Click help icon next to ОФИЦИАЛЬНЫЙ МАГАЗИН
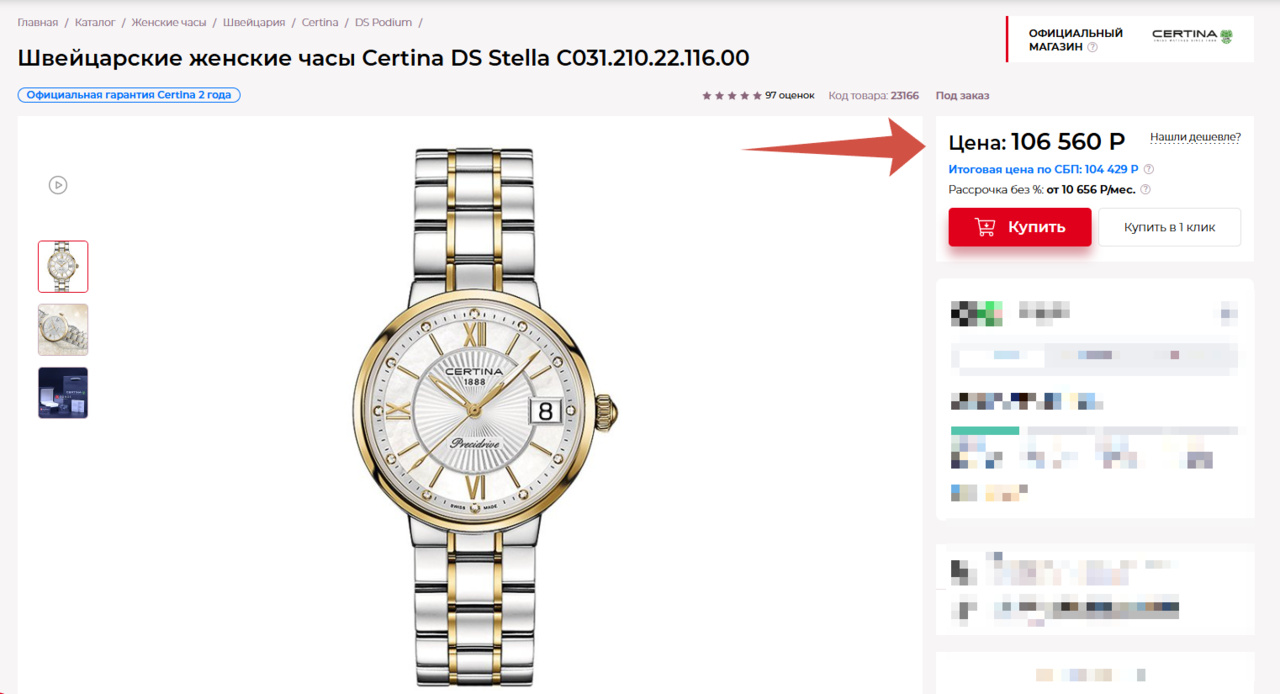 1093,47
